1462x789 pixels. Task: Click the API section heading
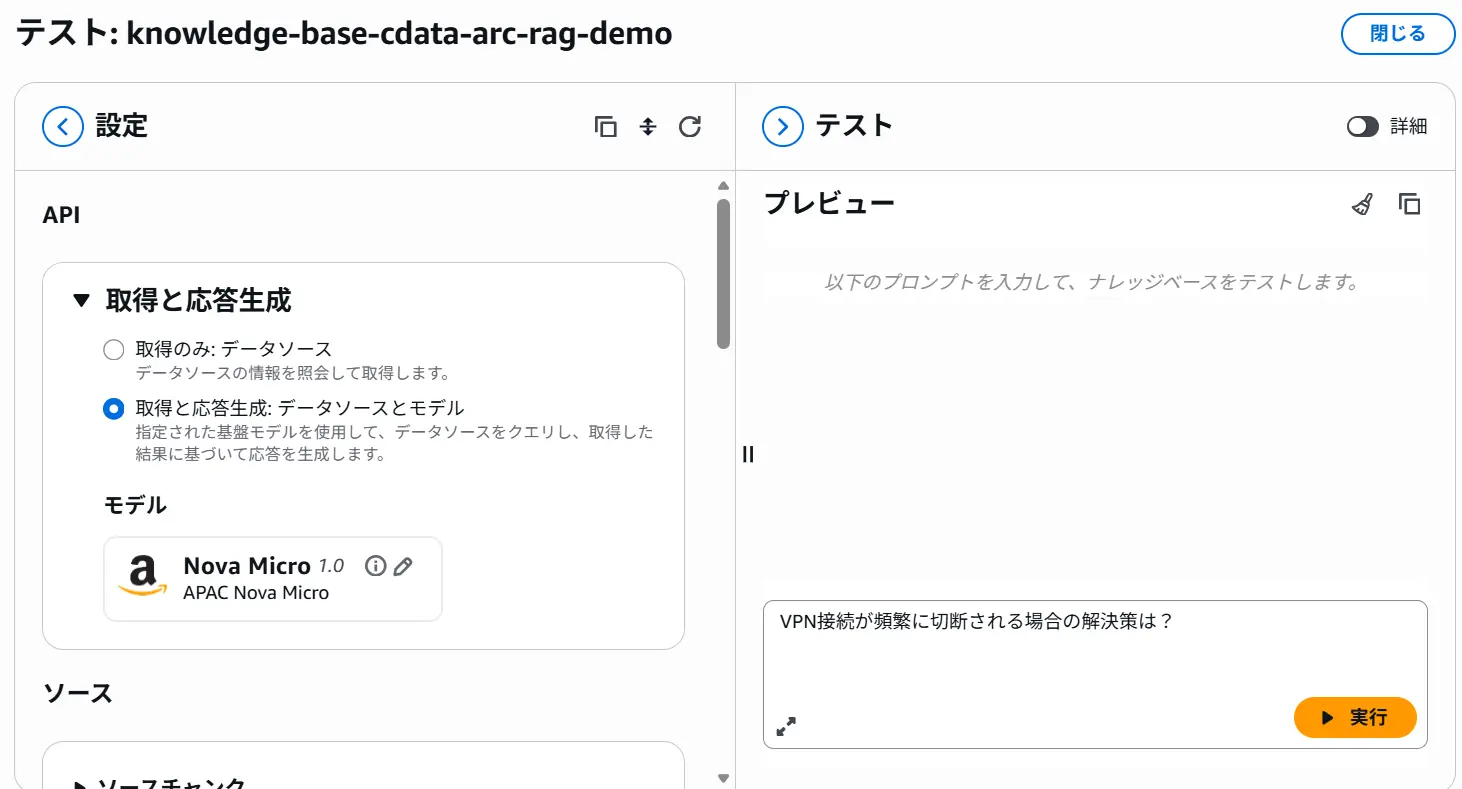(x=61, y=216)
